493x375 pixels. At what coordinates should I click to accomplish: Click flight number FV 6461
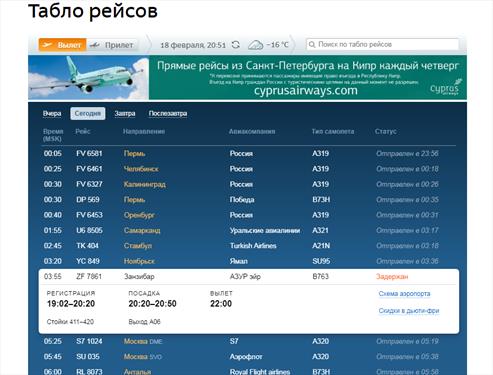(89, 169)
